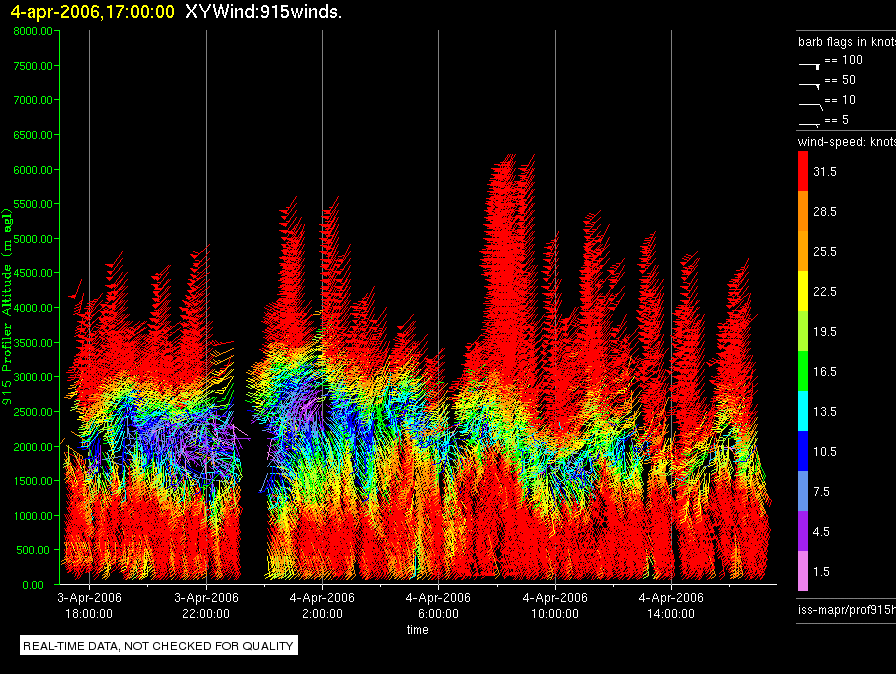Click the '== 10' barb legend text
The height and width of the screenshot is (674, 896).
840,100
